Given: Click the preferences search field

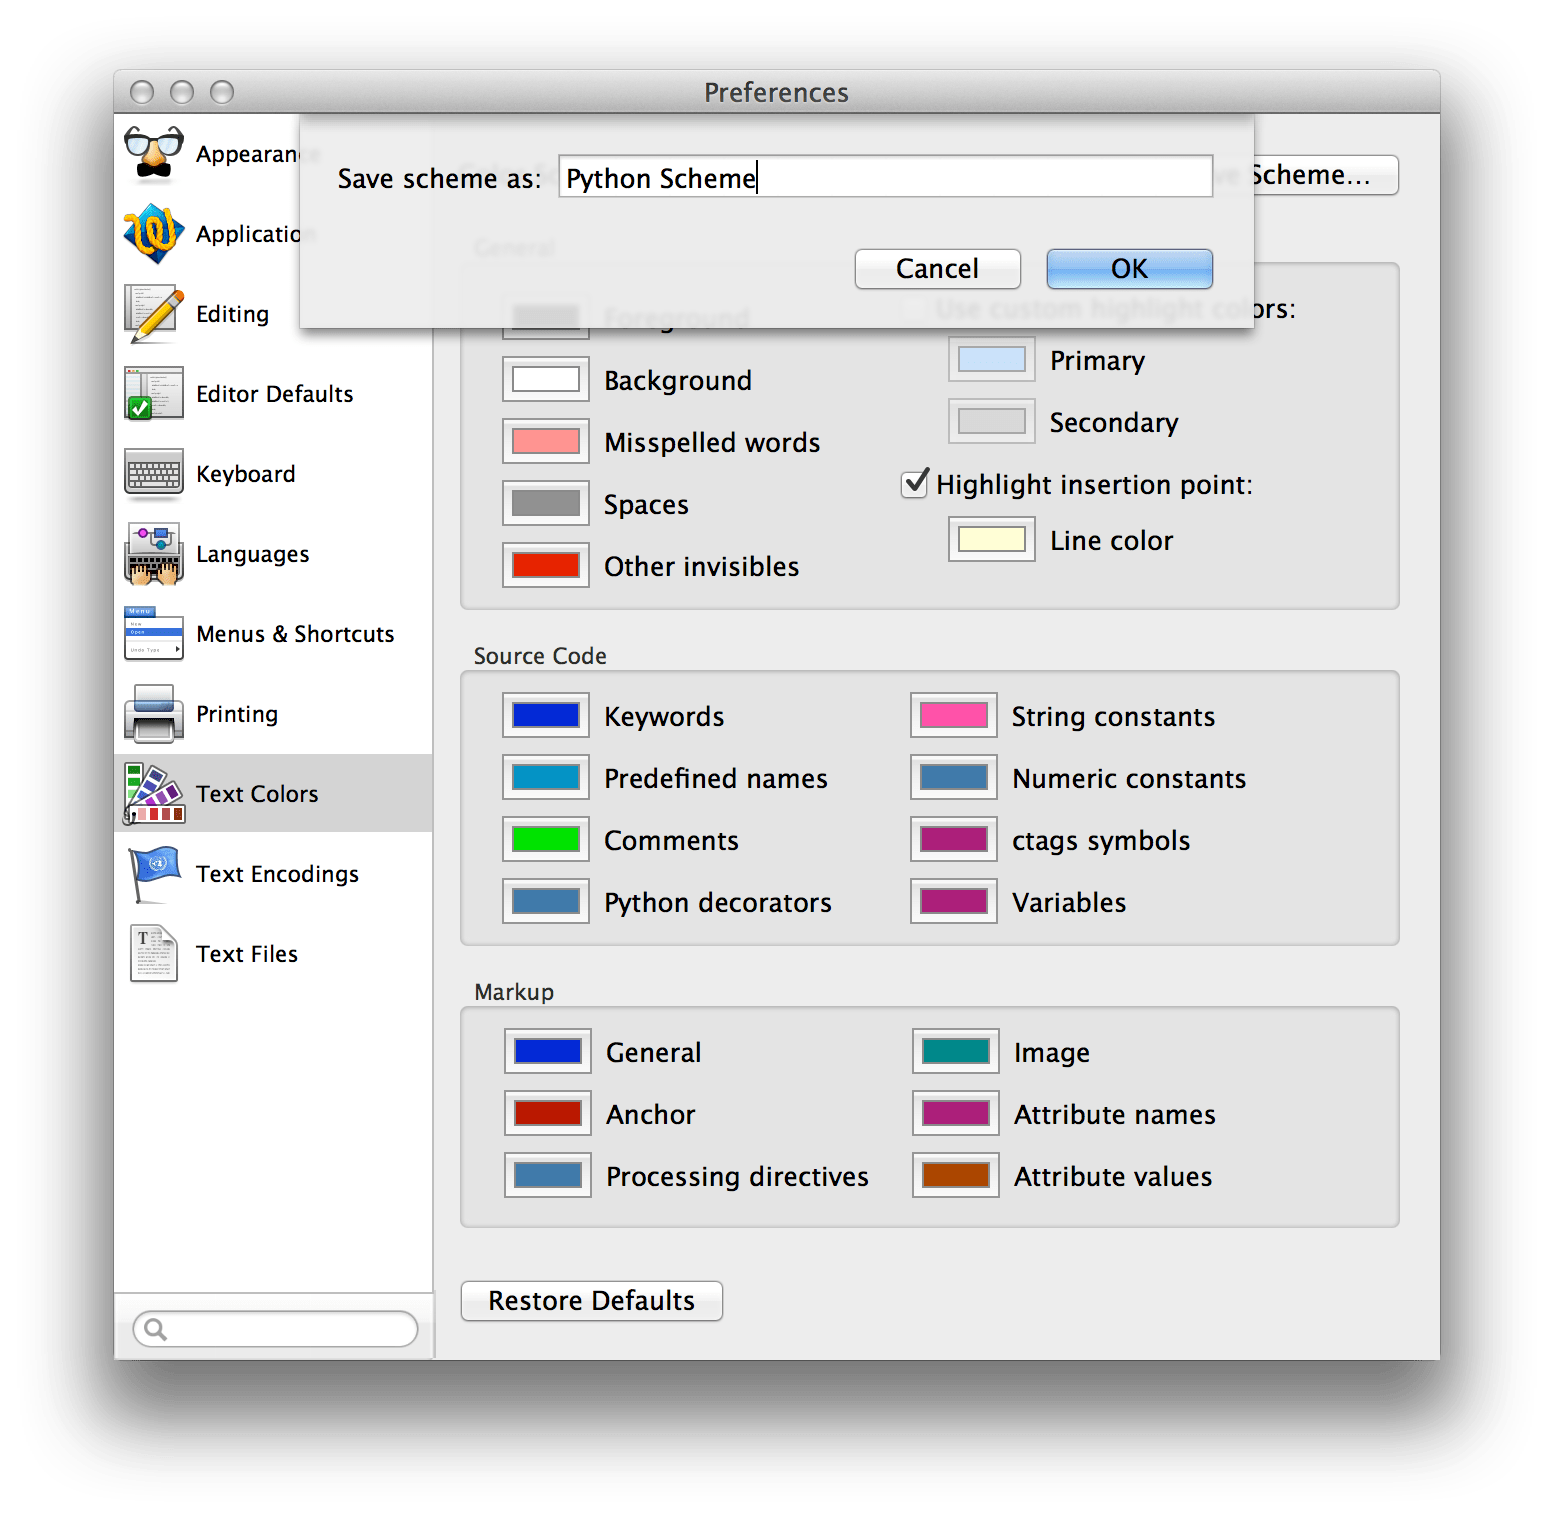Looking at the screenshot, I should [274, 1329].
